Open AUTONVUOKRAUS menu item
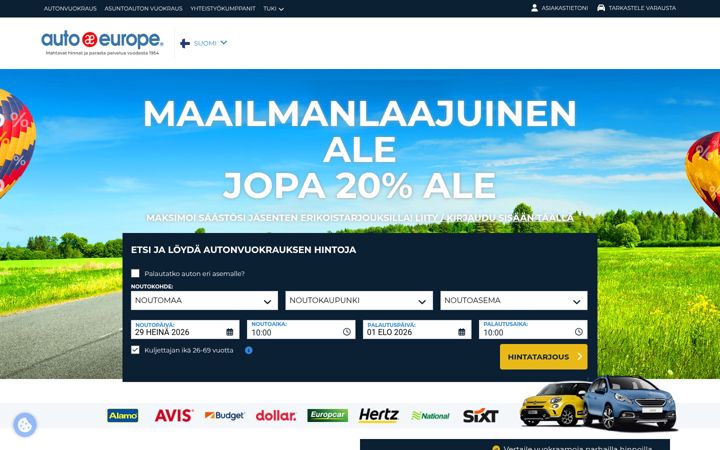Viewport: 720px width, 450px height. coord(70,8)
